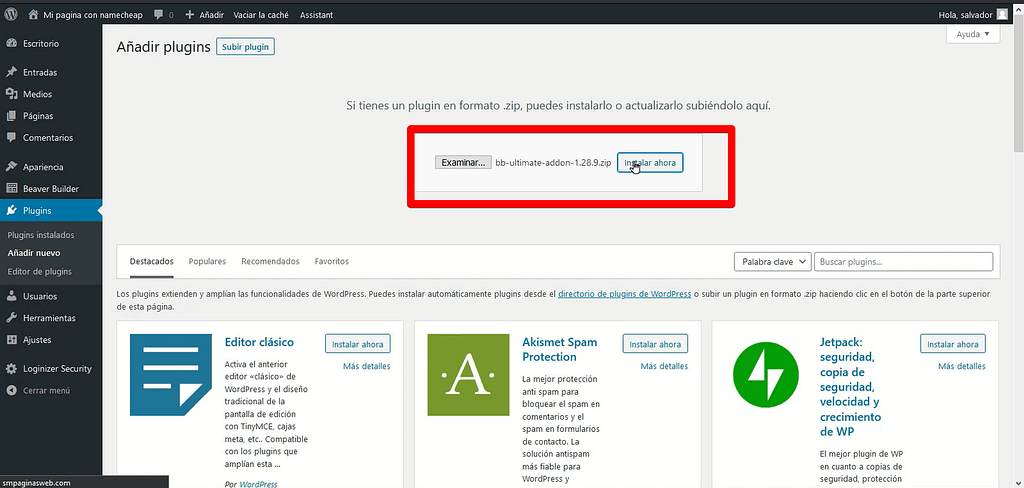Open the Añadir menu in admin bar
Screen dimensions: 1024x488
pyautogui.click(x=205, y=14)
